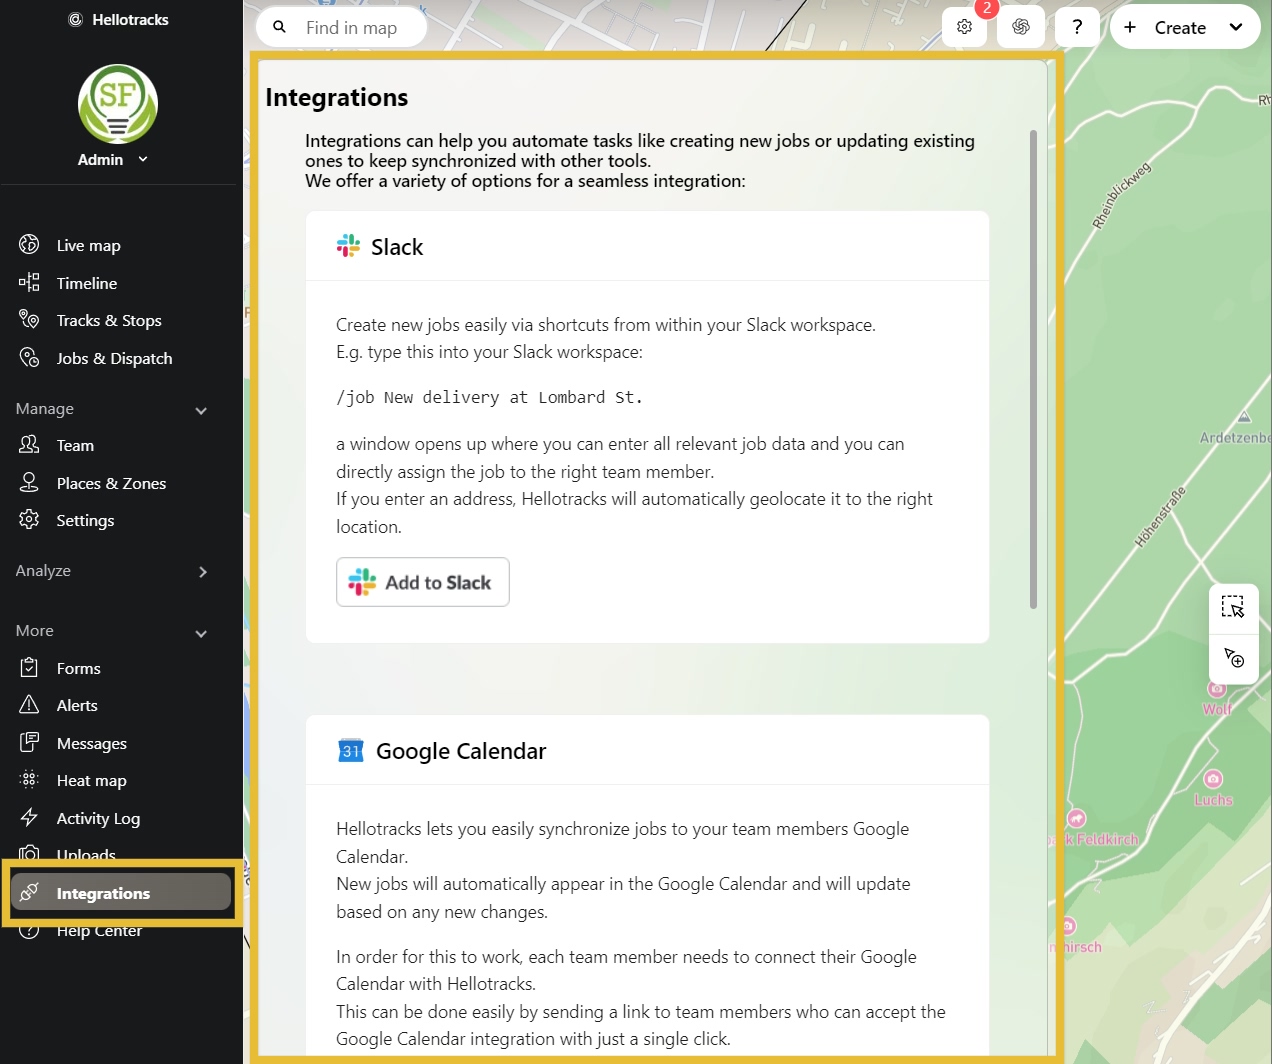Activate the add-point cursor map tool
This screenshot has width=1272, height=1064.
point(1233,658)
